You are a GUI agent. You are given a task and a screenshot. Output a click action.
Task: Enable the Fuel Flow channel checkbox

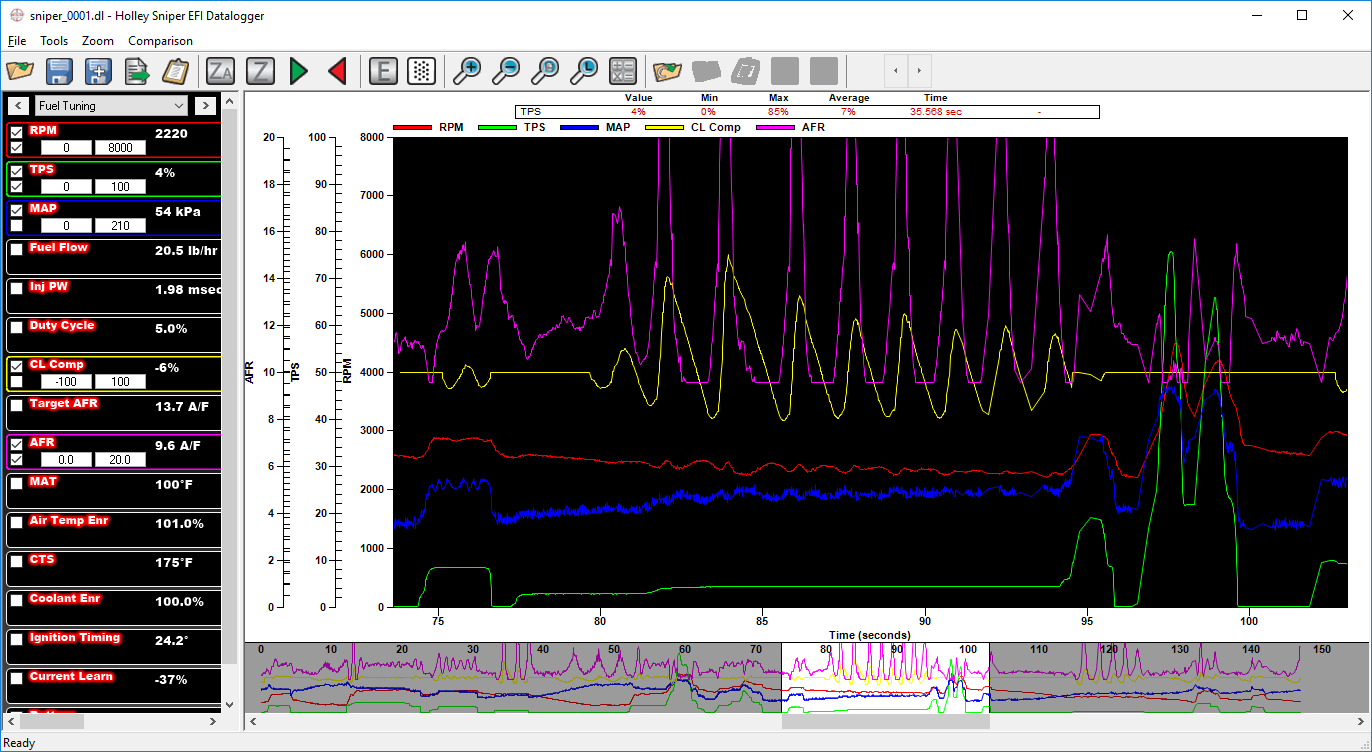pyautogui.click(x=16, y=250)
